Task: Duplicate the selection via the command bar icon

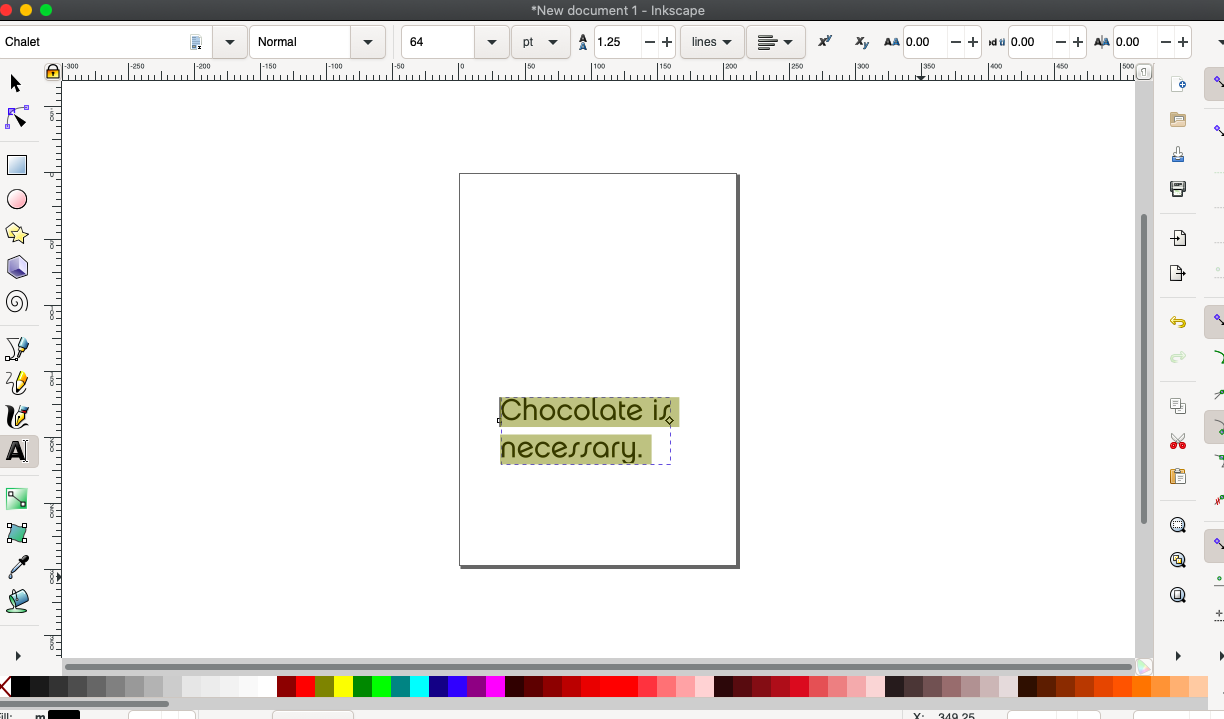Action: click(1178, 406)
